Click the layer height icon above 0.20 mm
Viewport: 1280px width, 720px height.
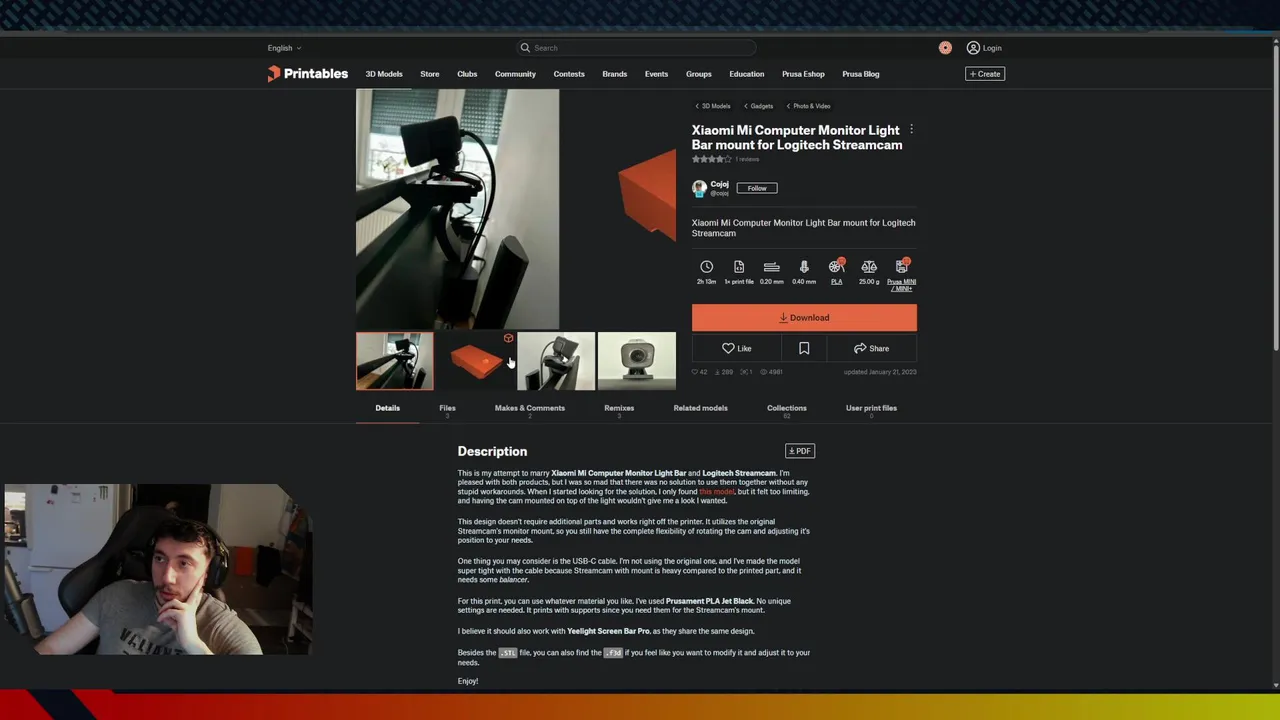tap(771, 267)
